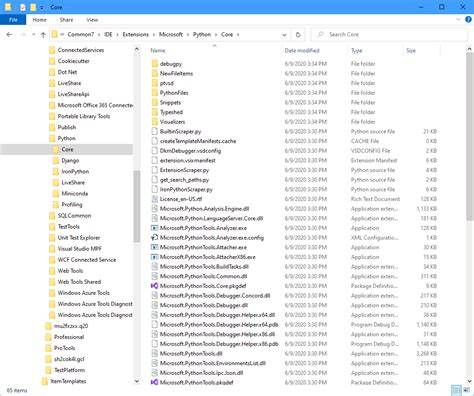The height and width of the screenshot is (396, 474).
Task: Select IDE in the address breadcrumb
Action: point(108,34)
